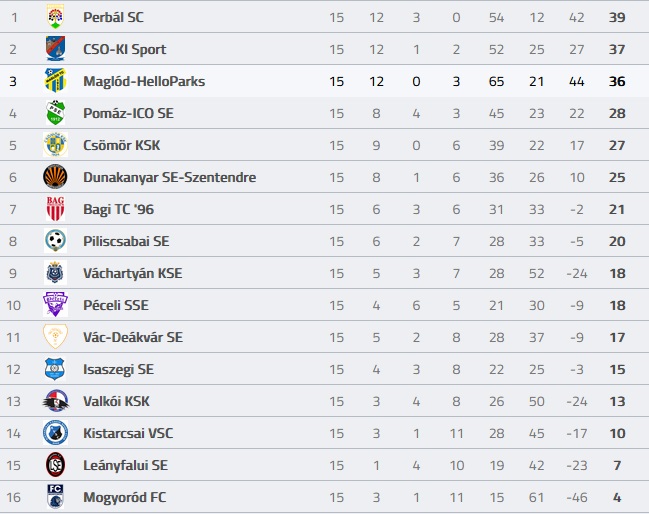This screenshot has width=649, height=514.
Task: Click Perbál SC's 39 points value
Action: [x=617, y=17]
